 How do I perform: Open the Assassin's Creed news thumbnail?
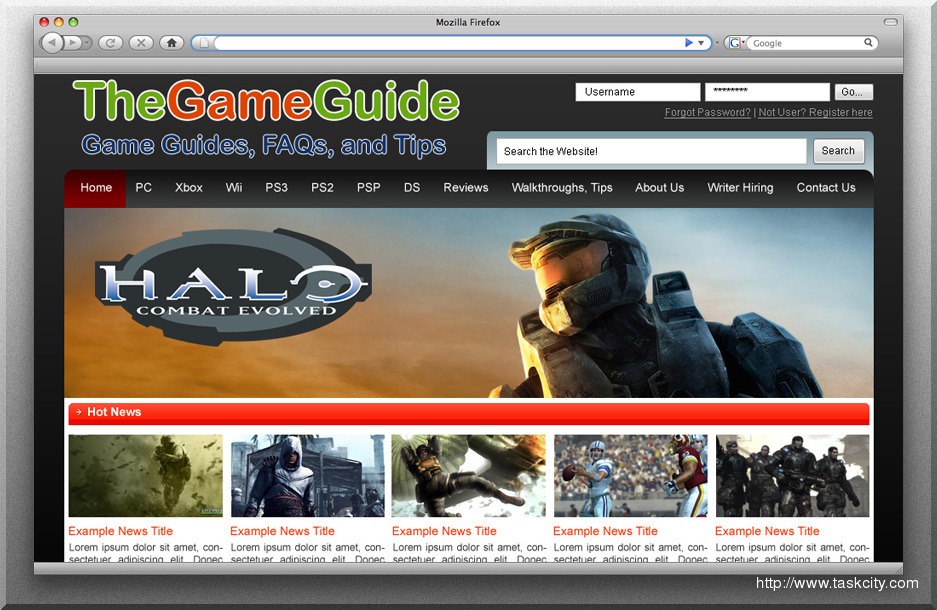[307, 475]
